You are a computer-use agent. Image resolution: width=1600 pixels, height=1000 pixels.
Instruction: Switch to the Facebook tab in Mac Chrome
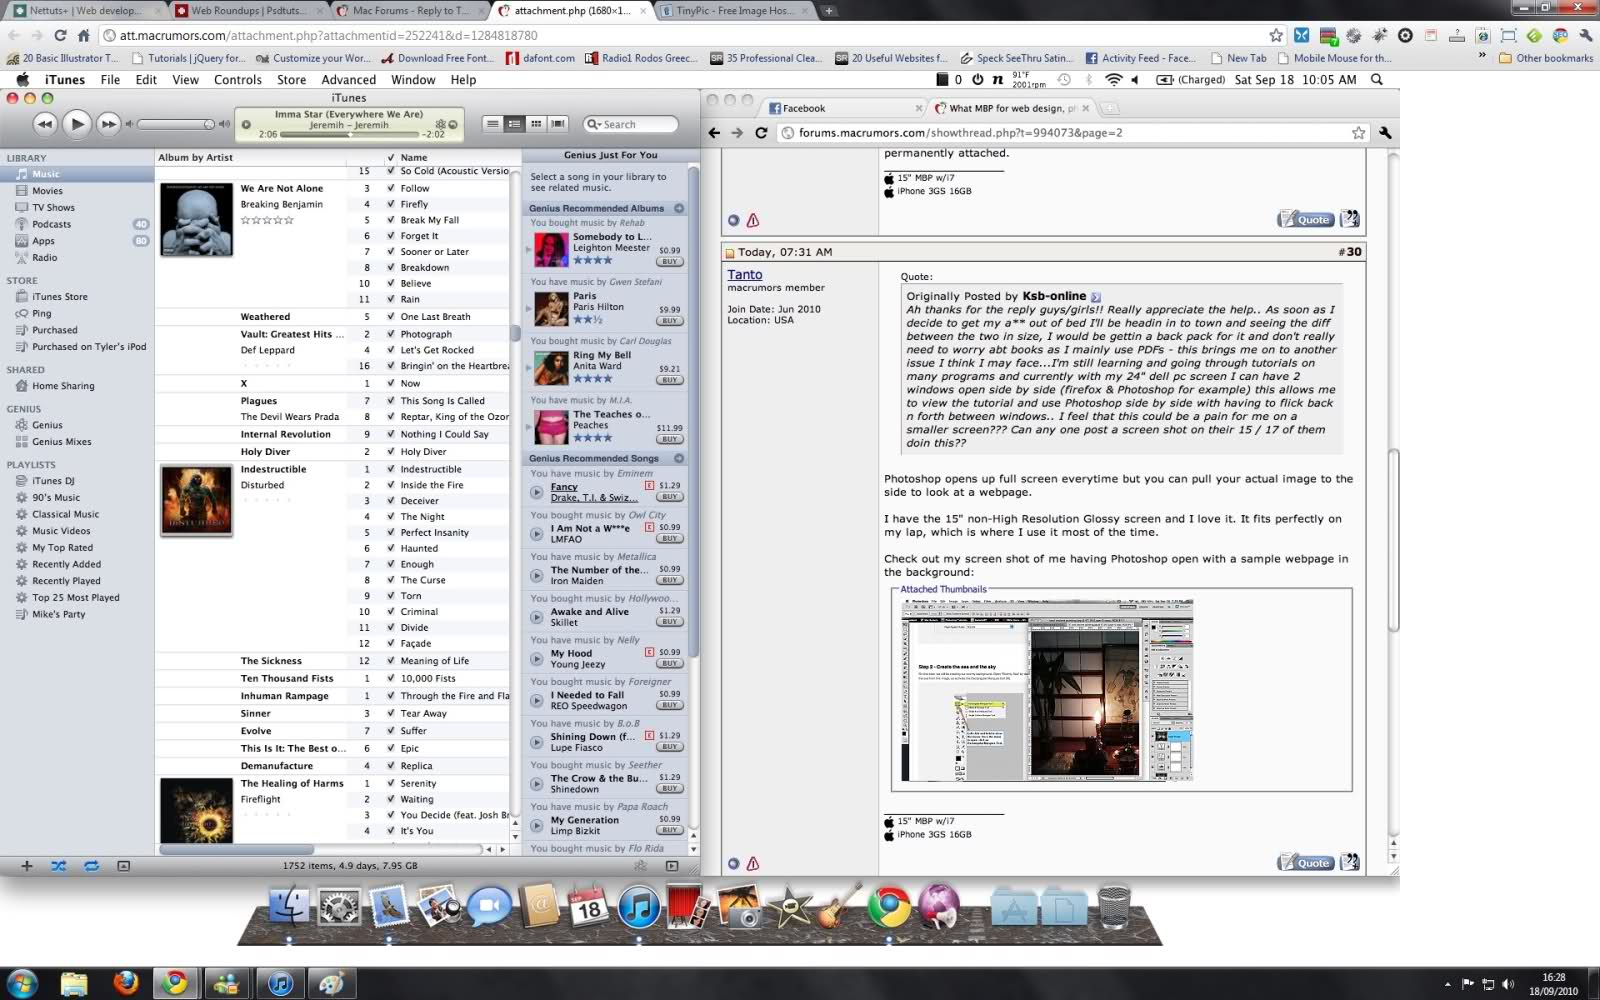coord(845,108)
